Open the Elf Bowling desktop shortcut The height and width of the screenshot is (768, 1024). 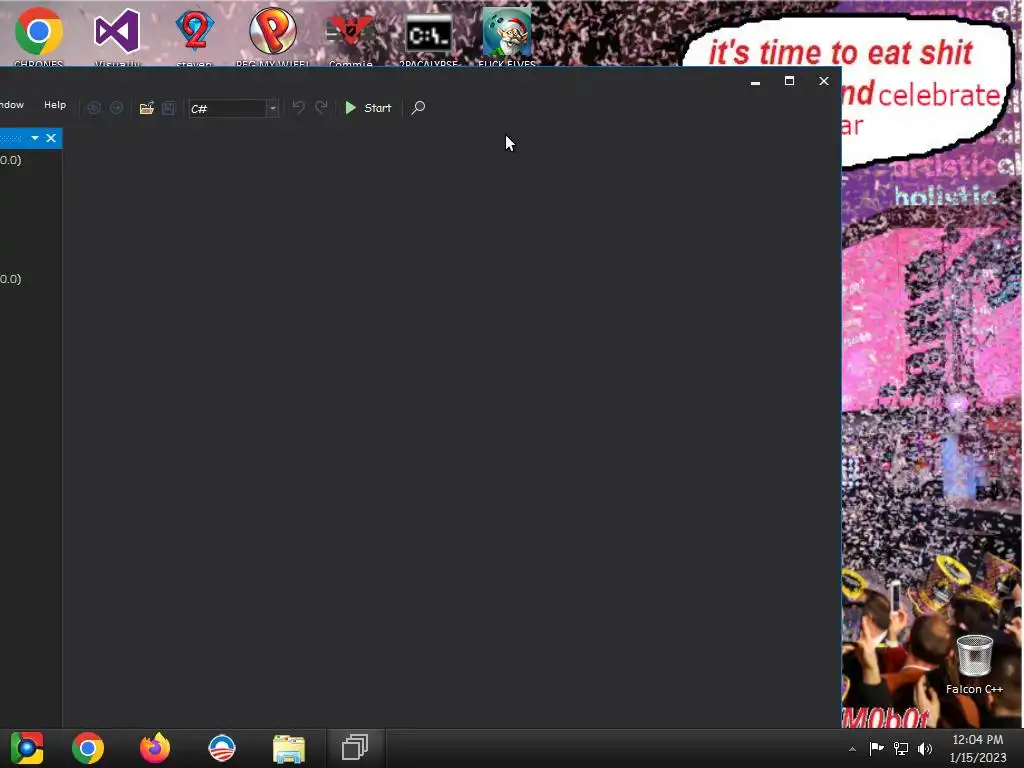(x=507, y=36)
